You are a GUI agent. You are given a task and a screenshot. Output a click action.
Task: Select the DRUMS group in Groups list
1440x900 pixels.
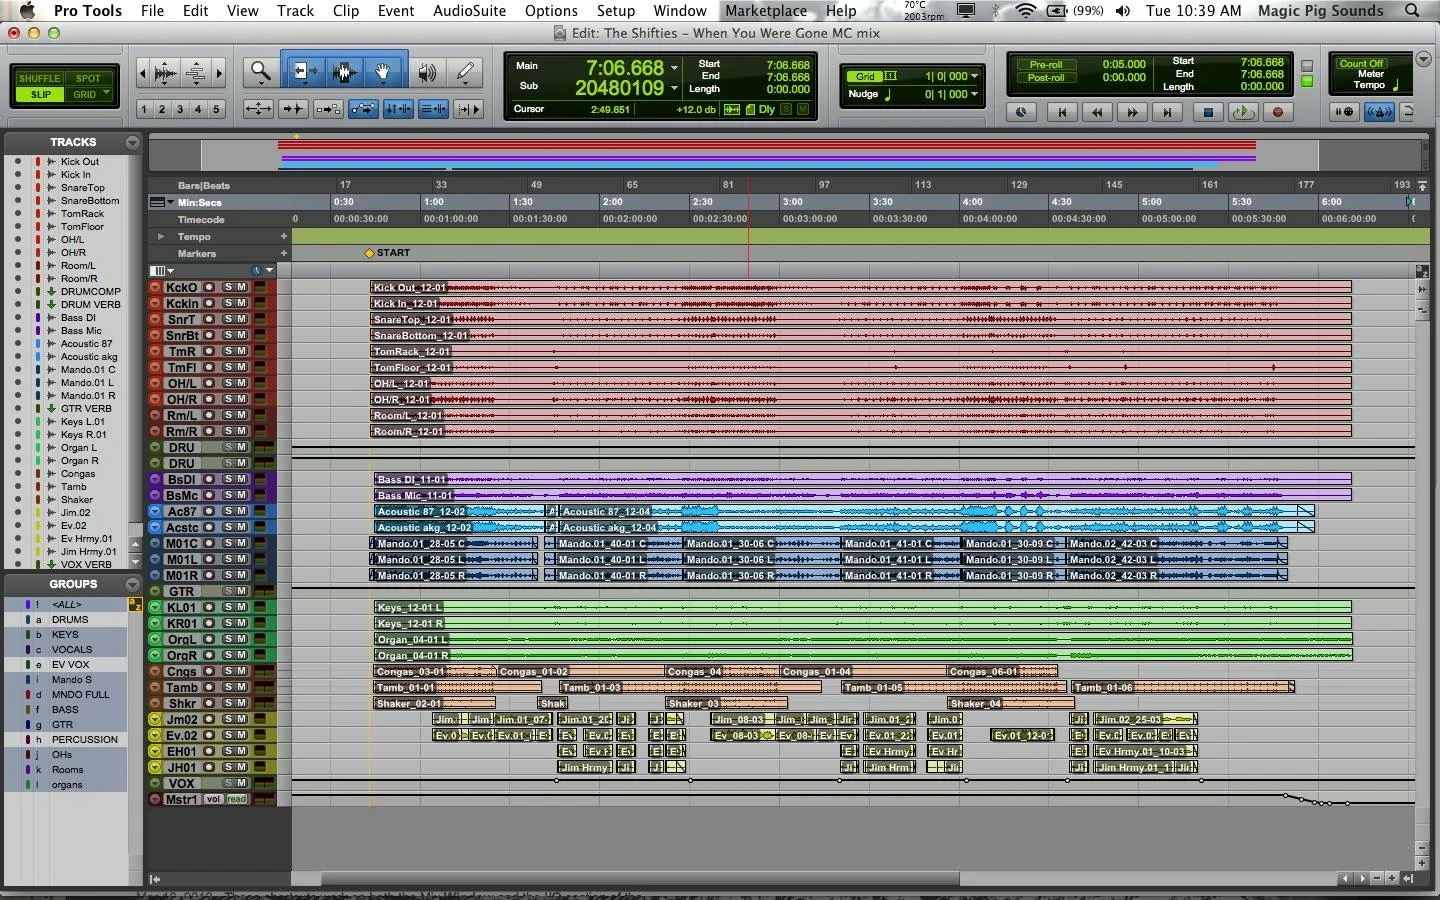[x=70, y=620]
